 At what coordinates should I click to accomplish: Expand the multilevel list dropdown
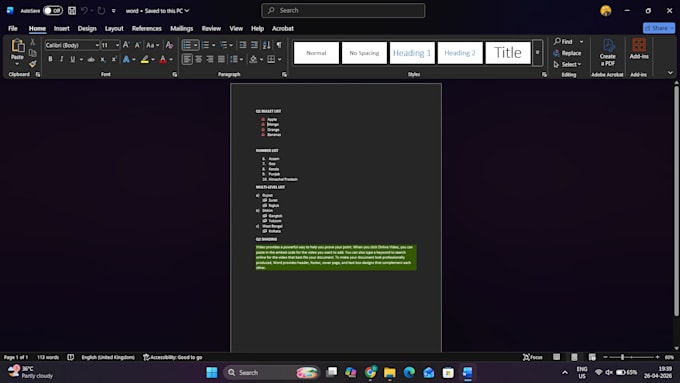pos(231,45)
